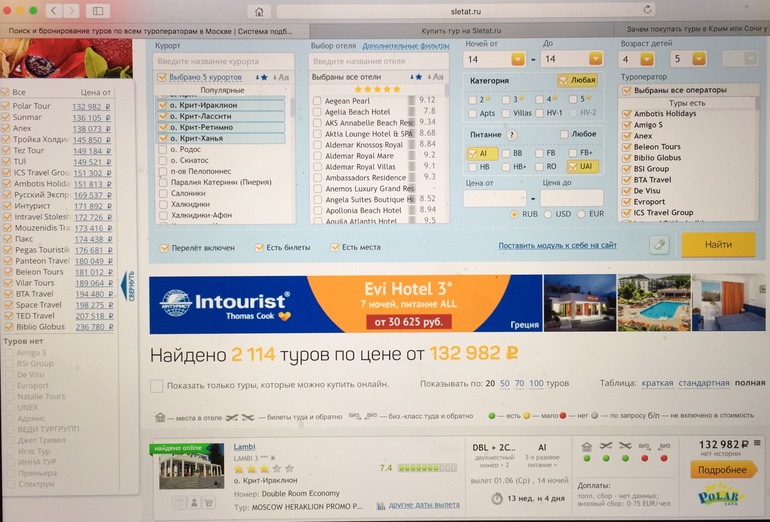This screenshot has width=770, height=522.
Task: Toggle Перелёт включен checkbox
Action: coord(165,248)
